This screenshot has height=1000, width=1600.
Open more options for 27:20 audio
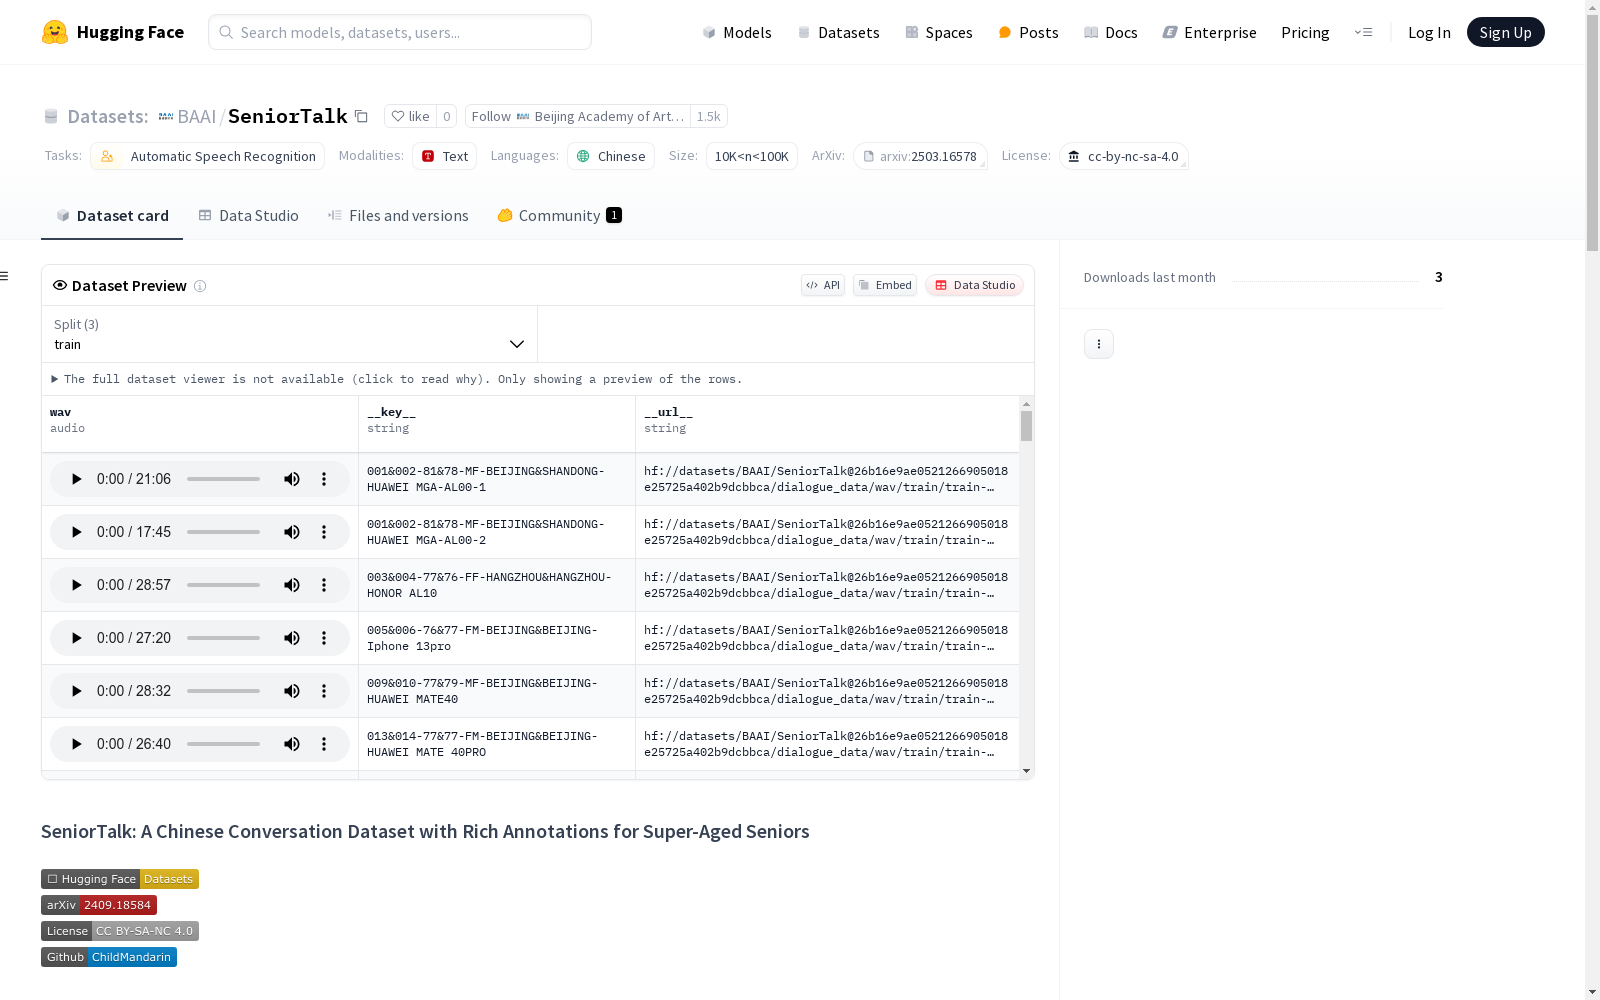pos(324,638)
